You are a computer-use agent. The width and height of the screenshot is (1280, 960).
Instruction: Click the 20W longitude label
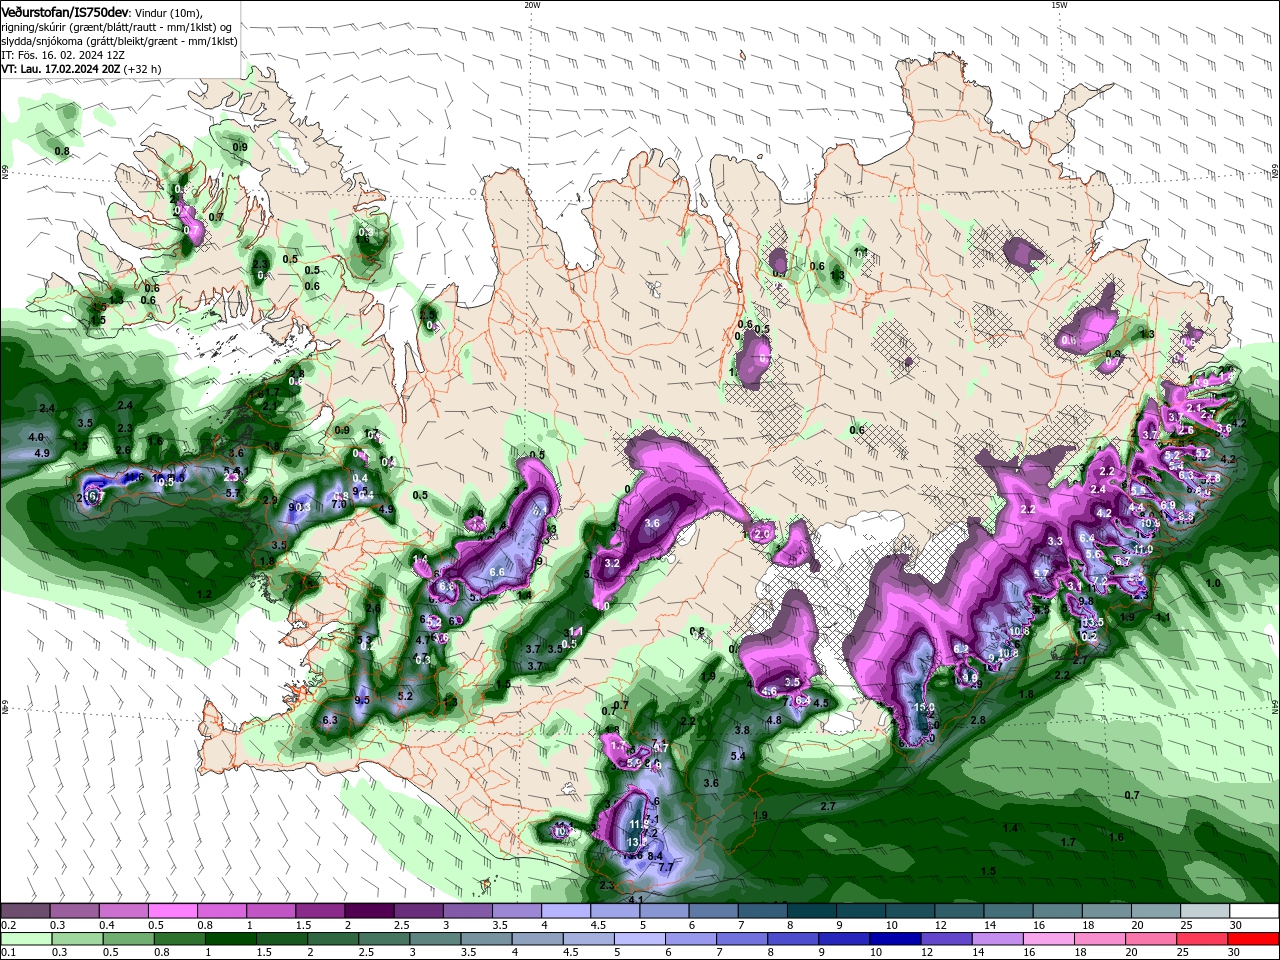coord(532,5)
